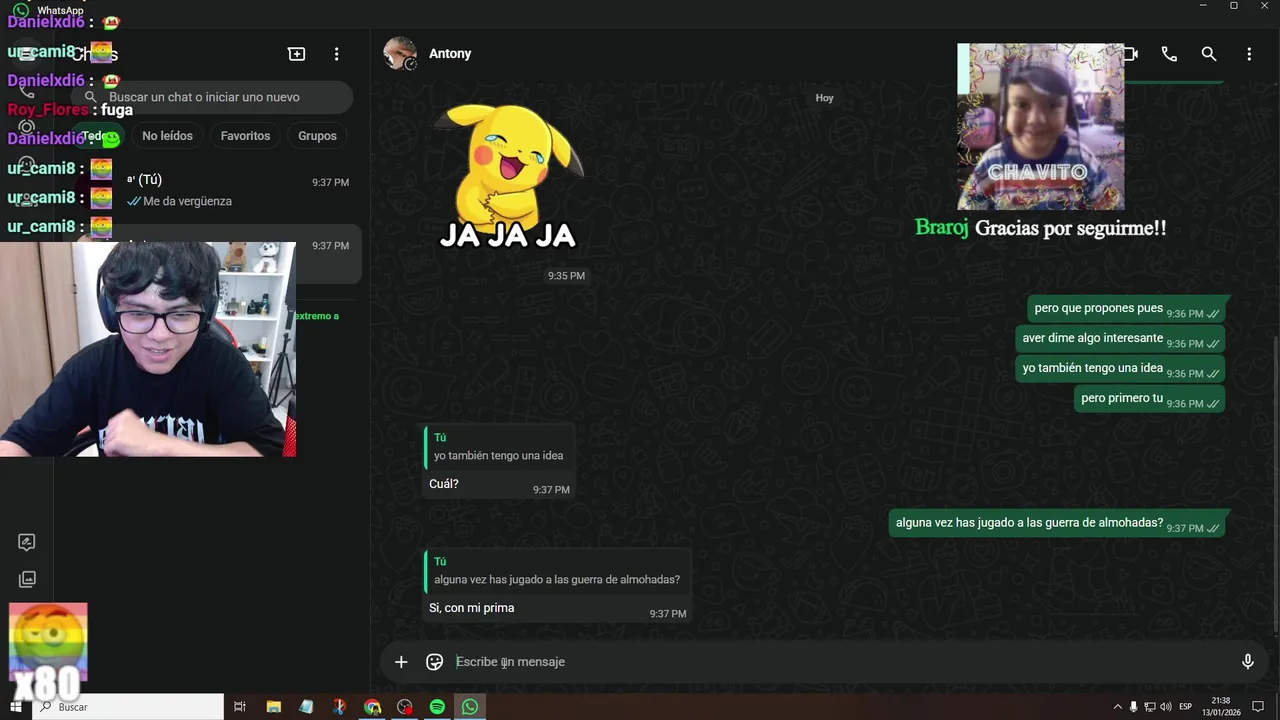Switch the ESP input language
The width and height of the screenshot is (1280, 720).
pos(1186,707)
